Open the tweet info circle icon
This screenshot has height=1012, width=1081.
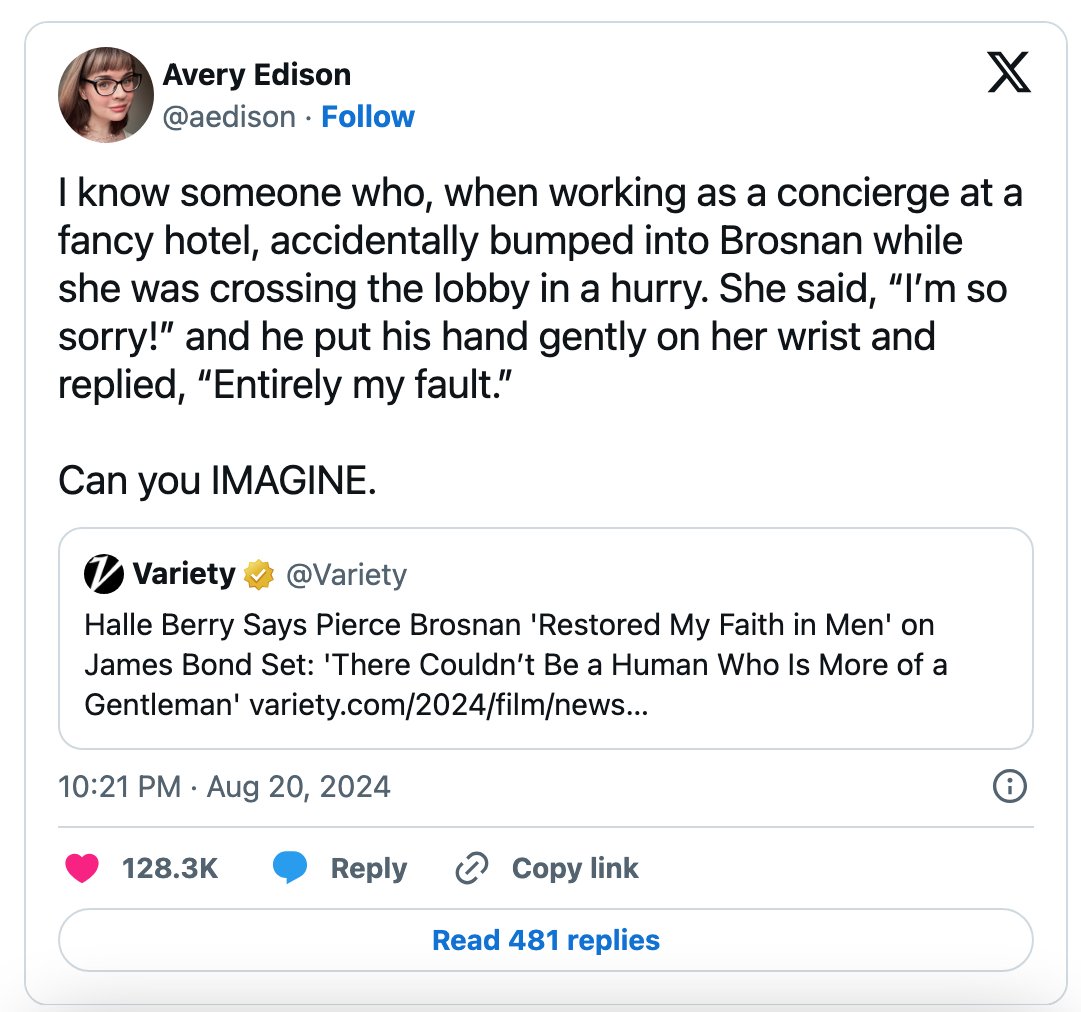click(1009, 786)
